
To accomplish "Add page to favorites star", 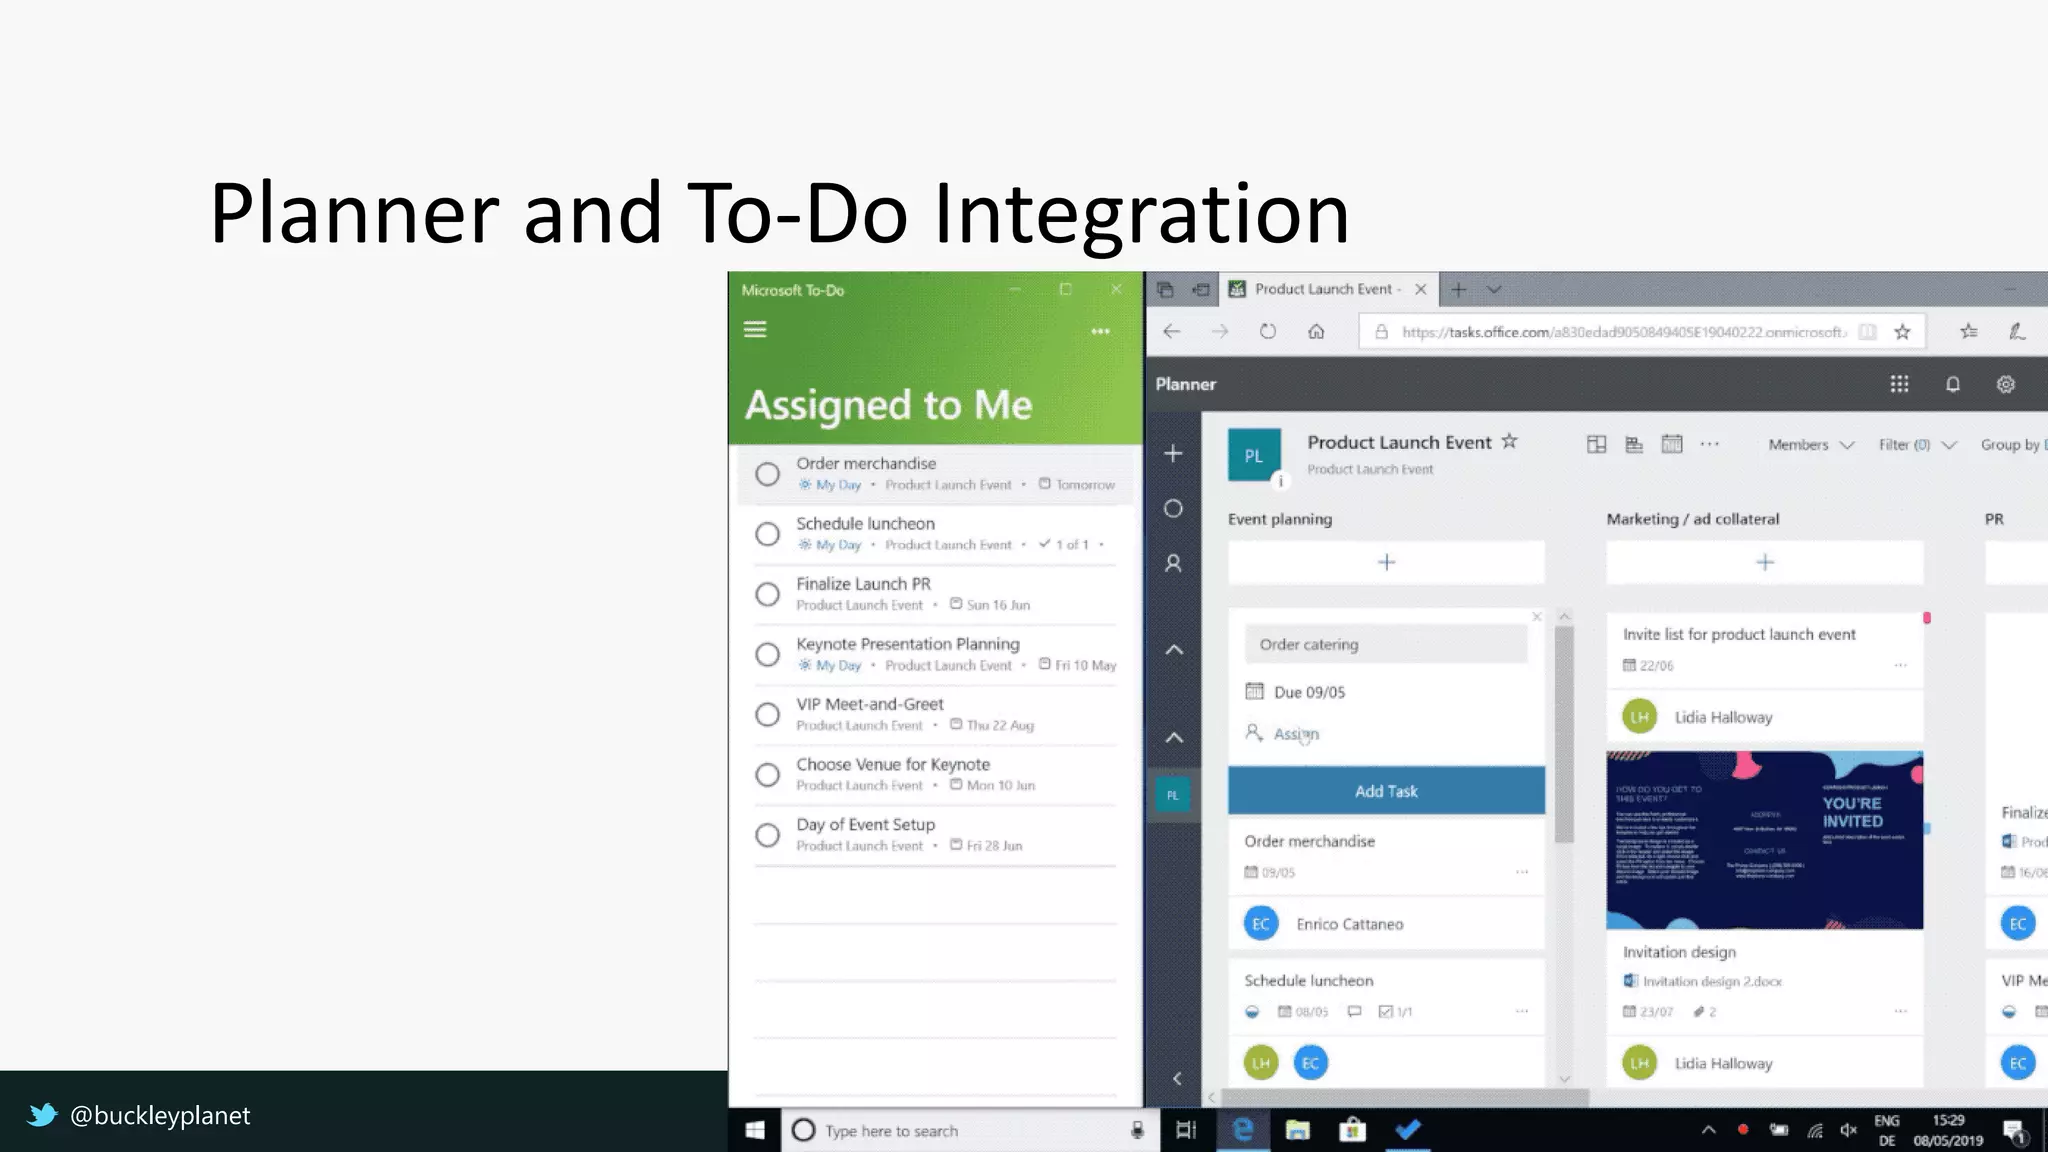I will coord(1902,331).
